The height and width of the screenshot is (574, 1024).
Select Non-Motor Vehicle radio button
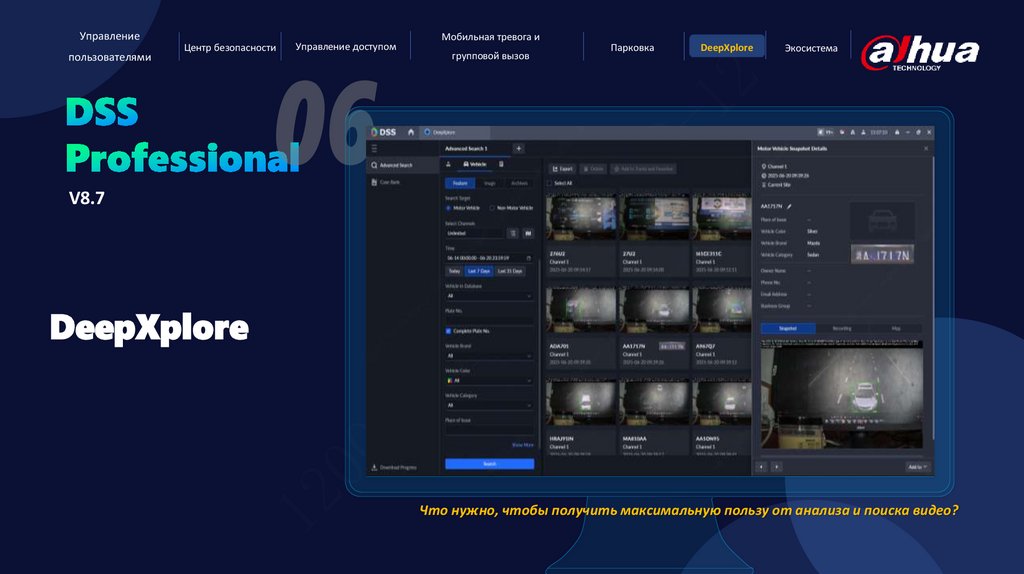(492, 208)
